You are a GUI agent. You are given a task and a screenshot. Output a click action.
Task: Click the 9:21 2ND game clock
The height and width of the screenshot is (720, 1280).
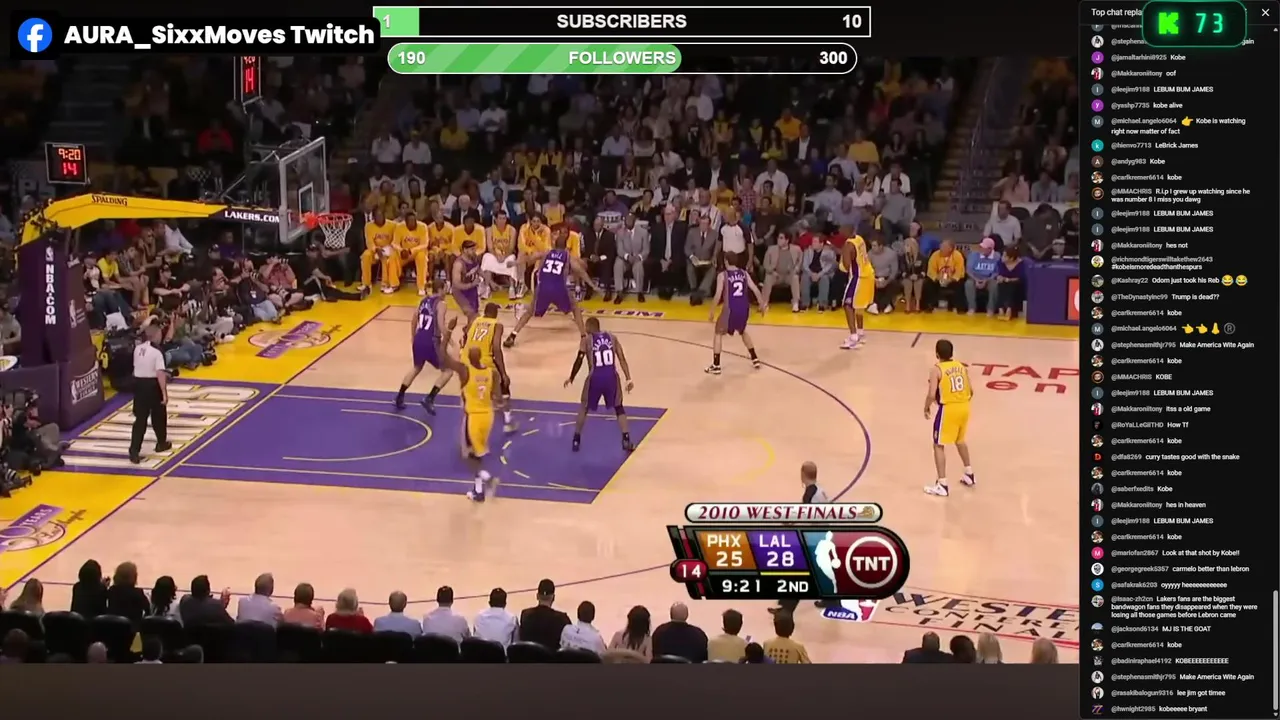point(764,586)
